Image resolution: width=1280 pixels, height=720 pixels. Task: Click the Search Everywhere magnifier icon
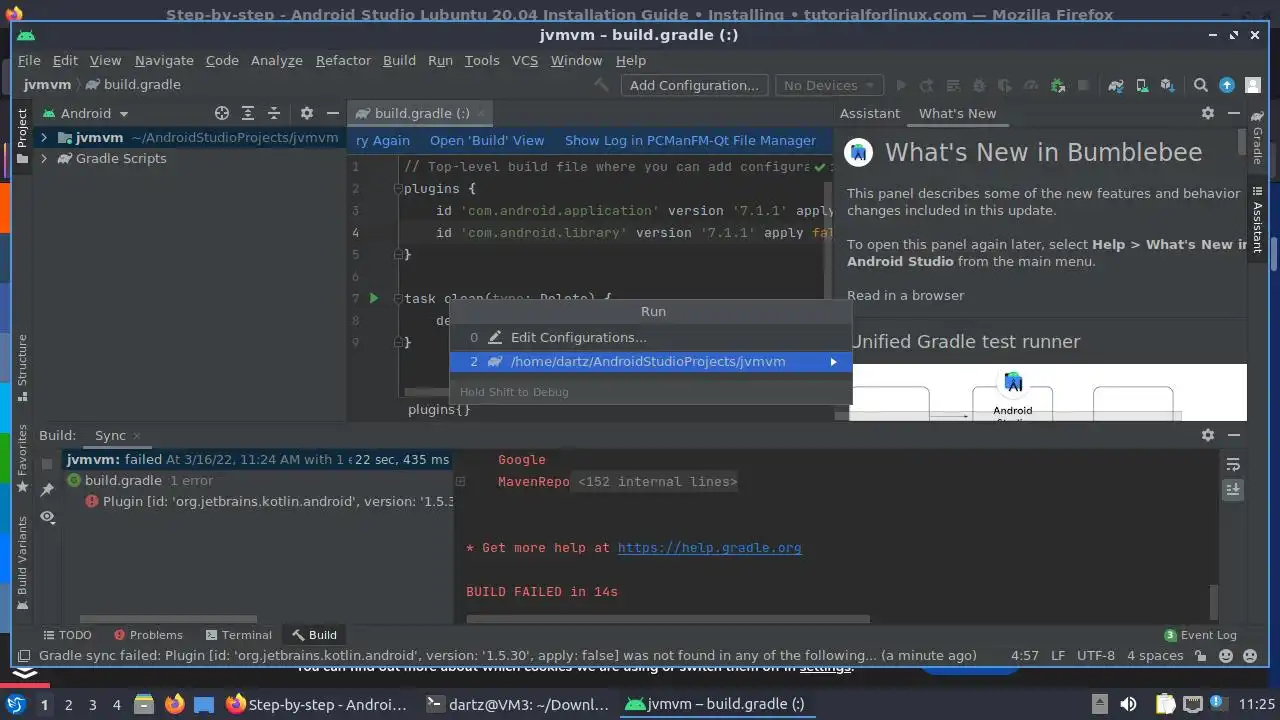pyautogui.click(x=1201, y=85)
